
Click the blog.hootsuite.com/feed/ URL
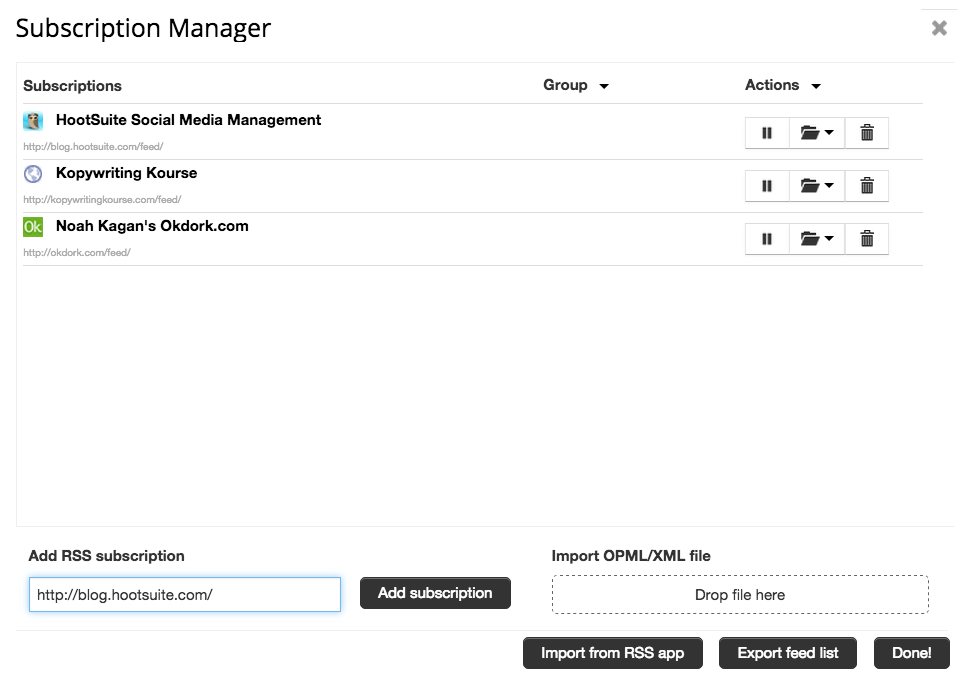[93, 147]
